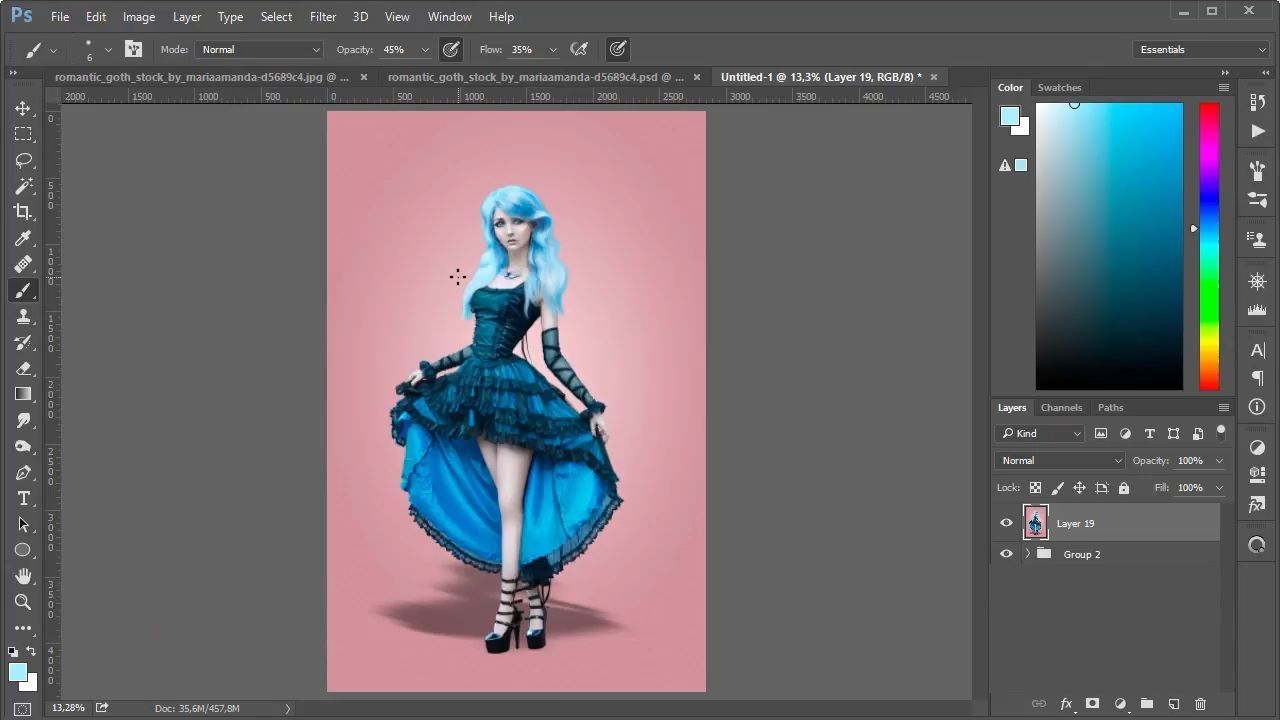Open the Edit Toolbar ellipsis button
1280x720 pixels.
pyautogui.click(x=23, y=628)
